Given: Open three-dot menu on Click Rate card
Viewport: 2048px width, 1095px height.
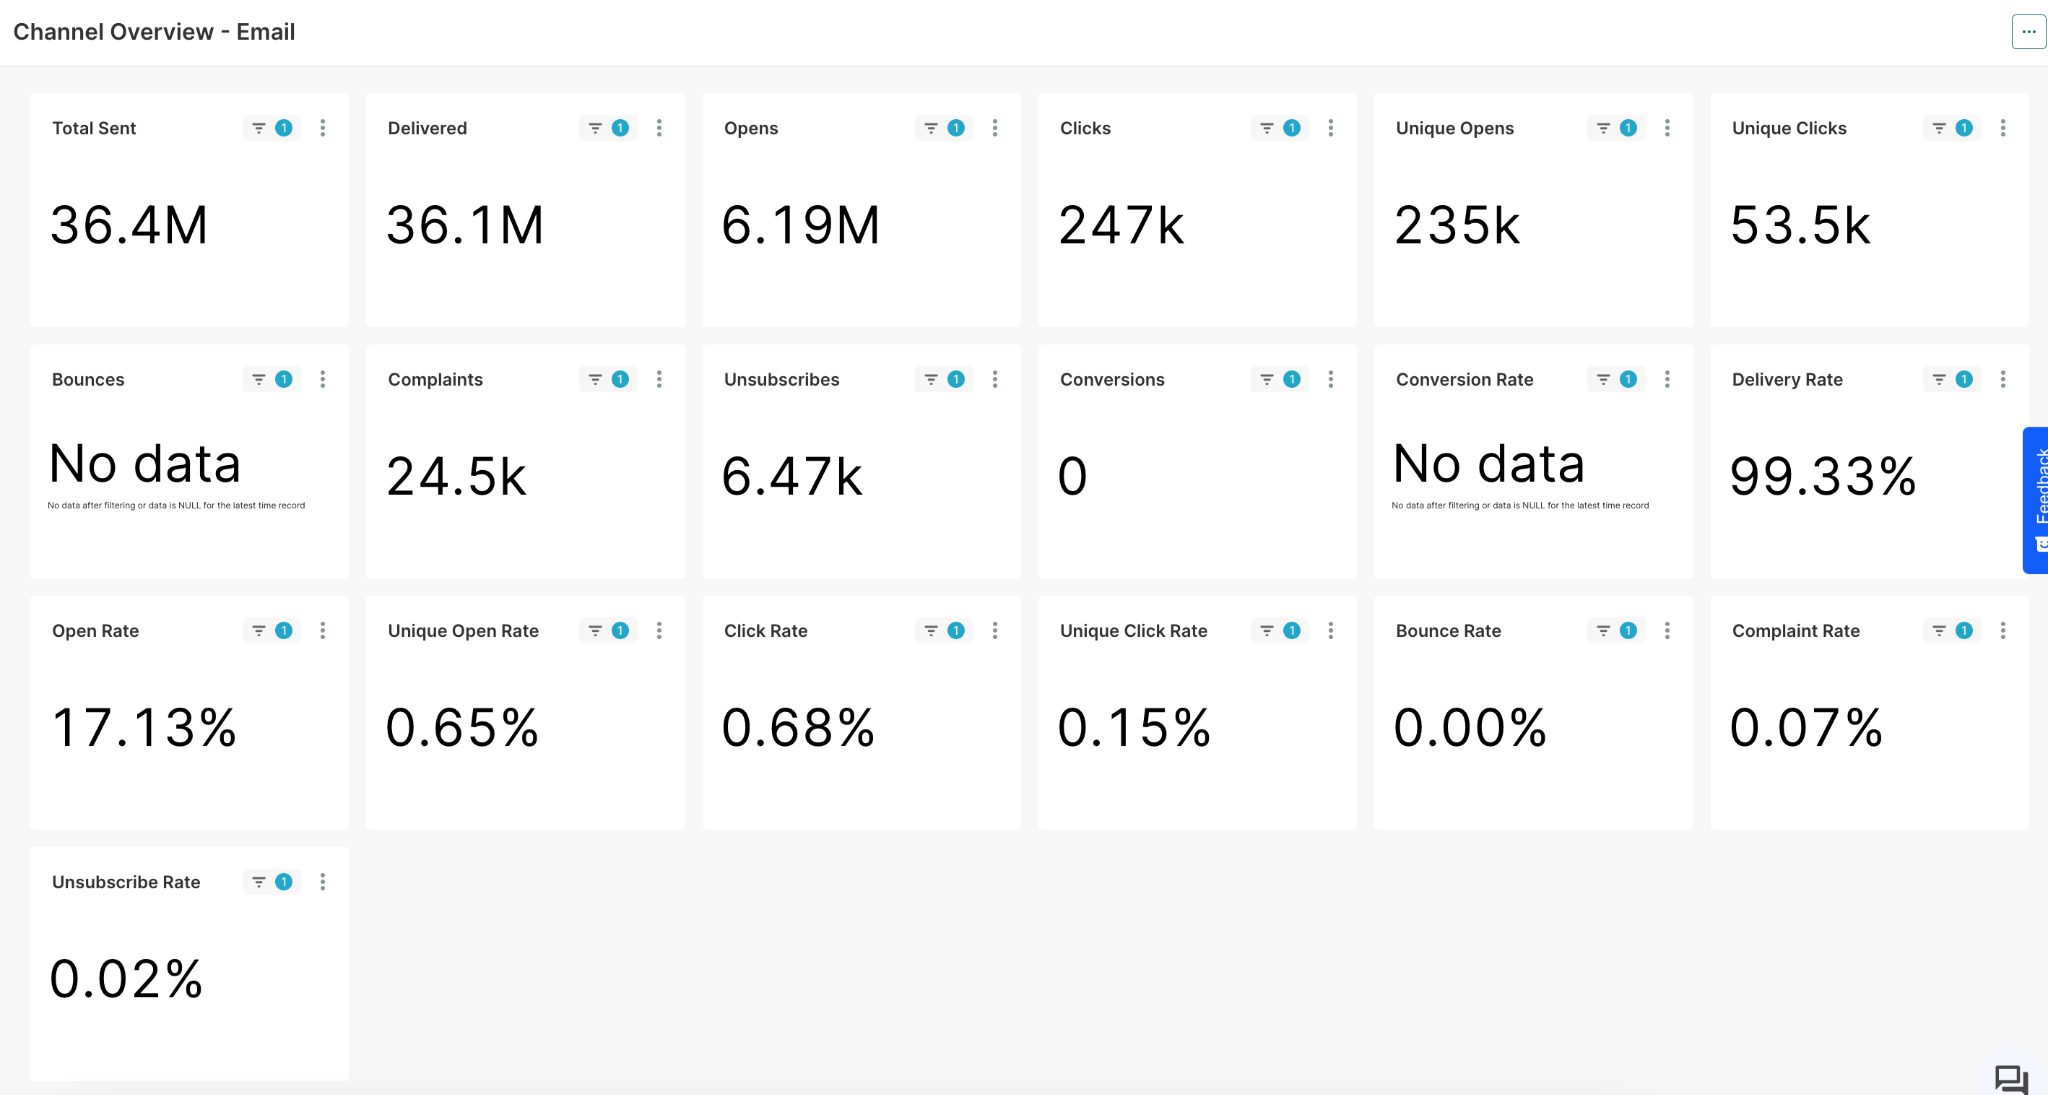Looking at the screenshot, I should pos(994,631).
